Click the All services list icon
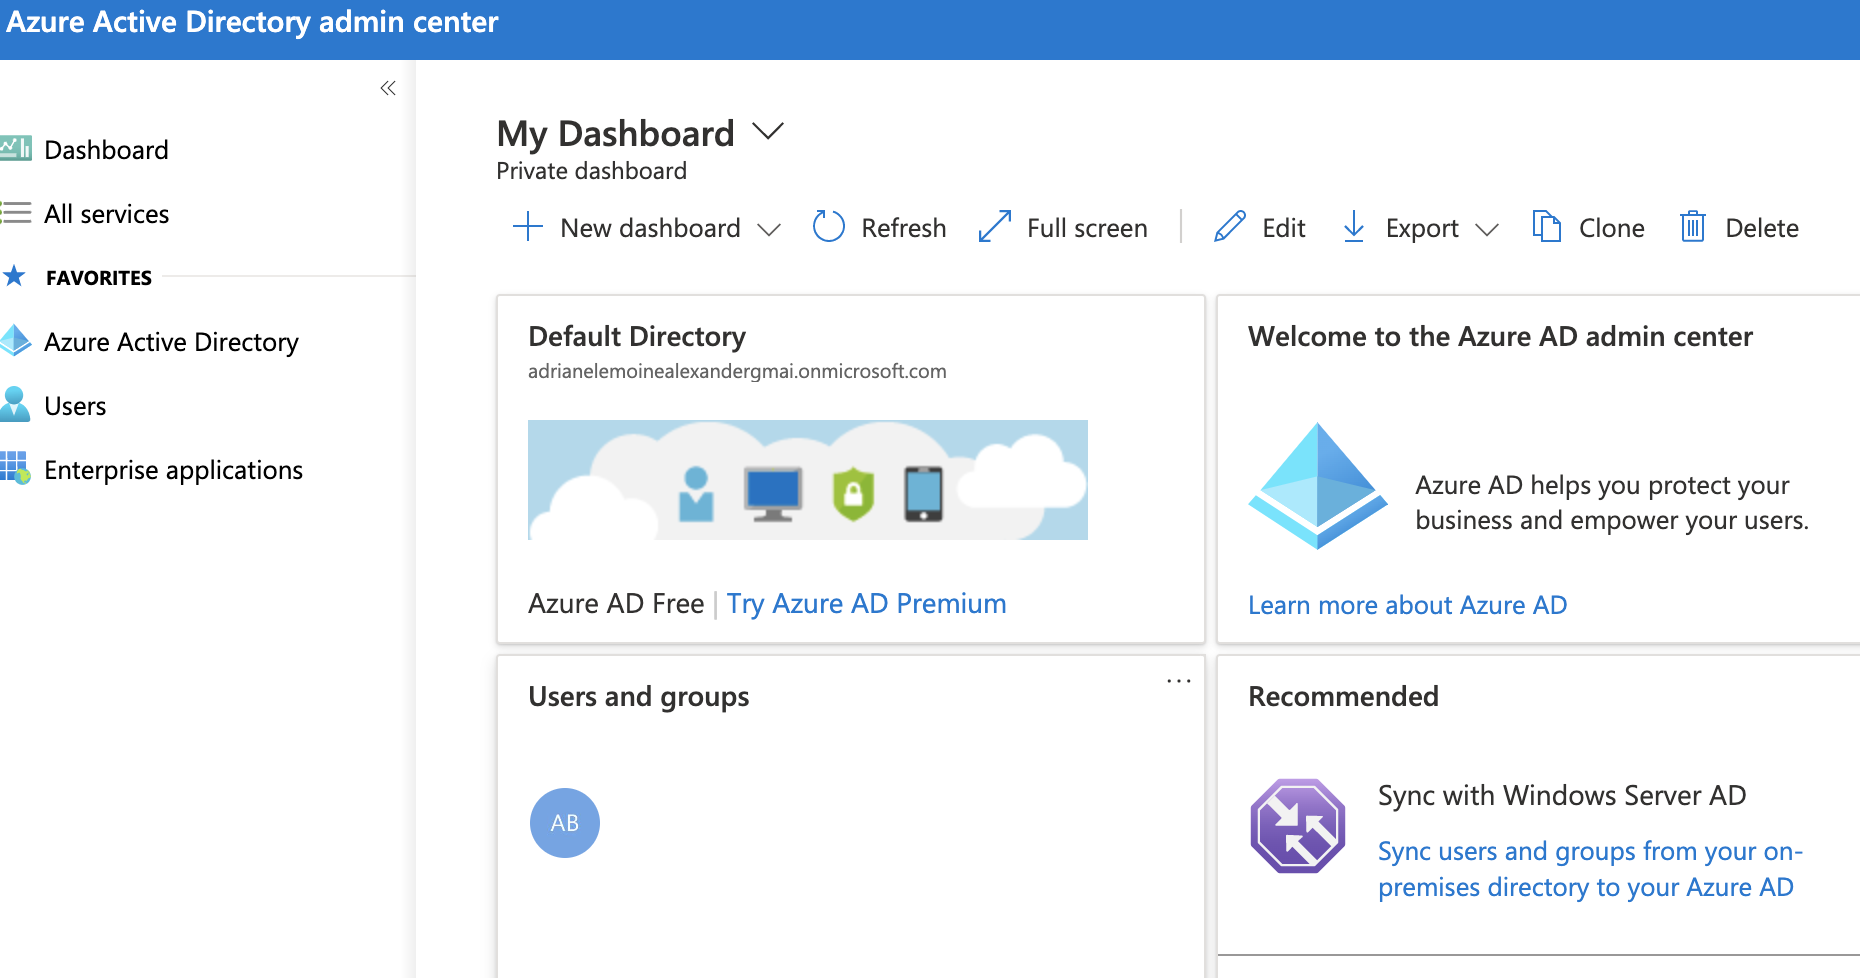 (x=15, y=212)
